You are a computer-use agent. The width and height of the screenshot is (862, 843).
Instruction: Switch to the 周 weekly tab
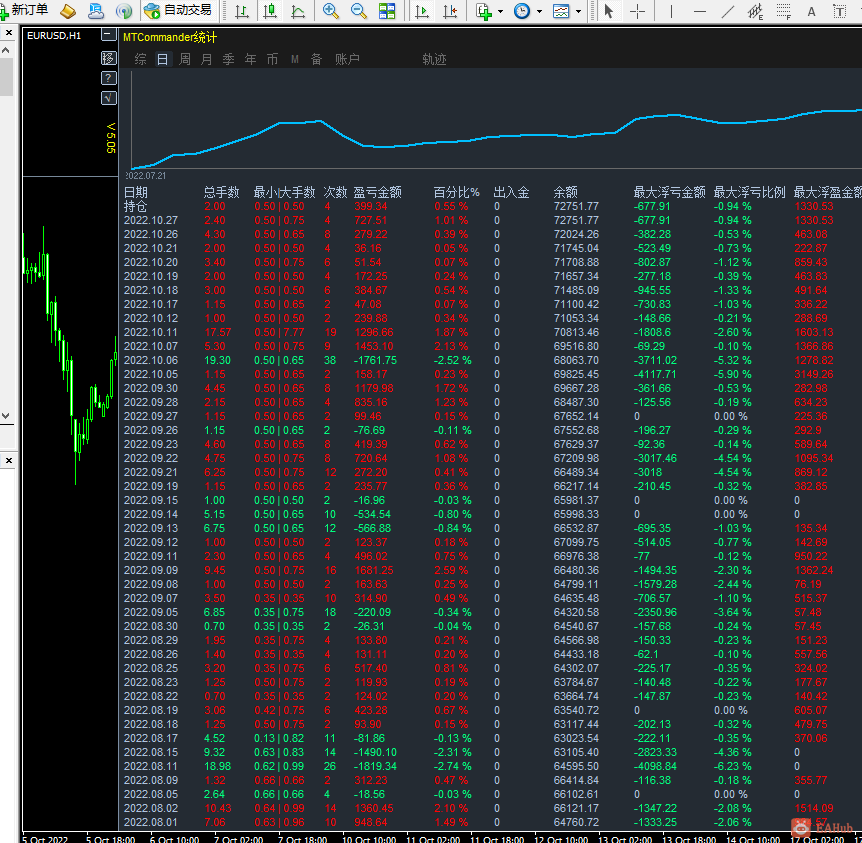[185, 59]
